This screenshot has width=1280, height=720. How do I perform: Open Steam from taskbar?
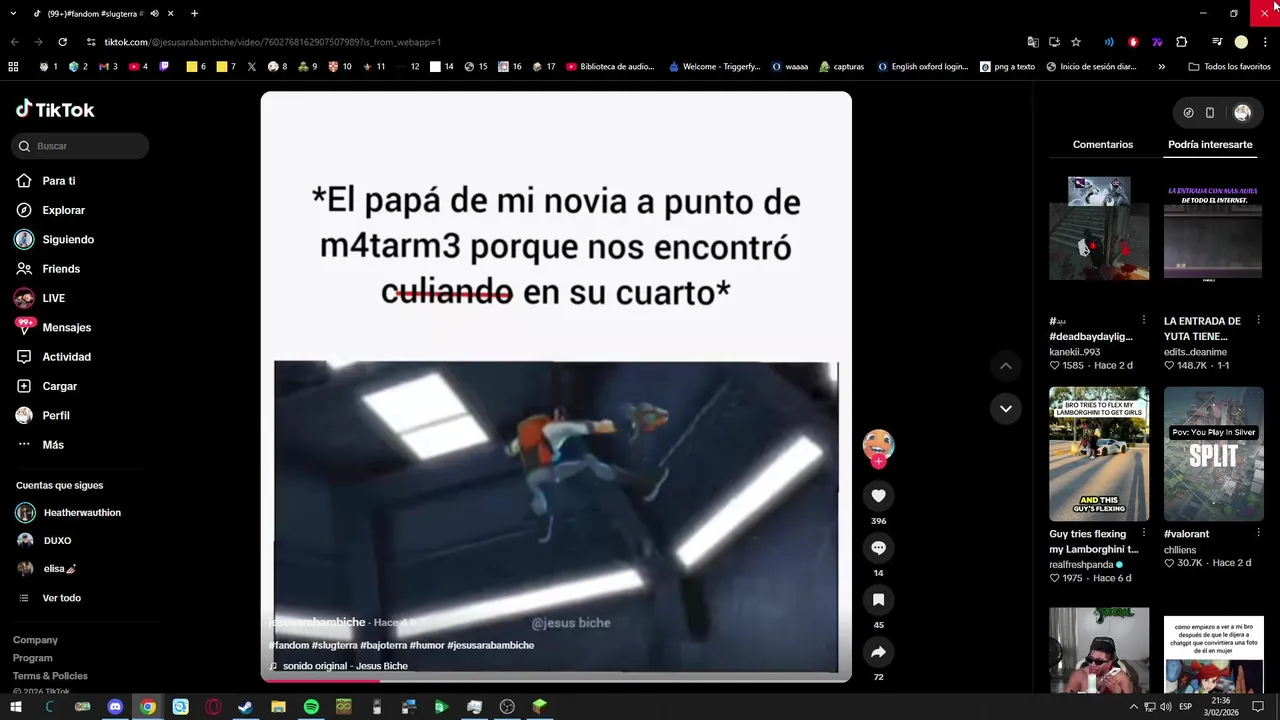[x=245, y=707]
